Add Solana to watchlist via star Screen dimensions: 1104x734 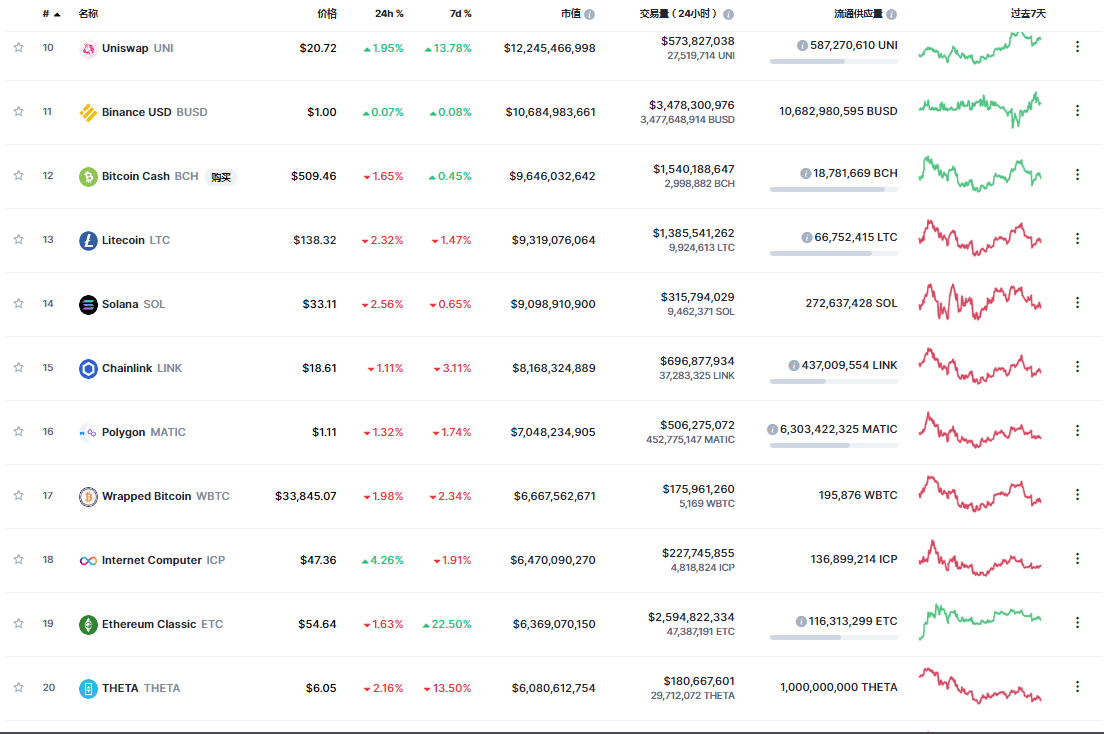coord(18,304)
